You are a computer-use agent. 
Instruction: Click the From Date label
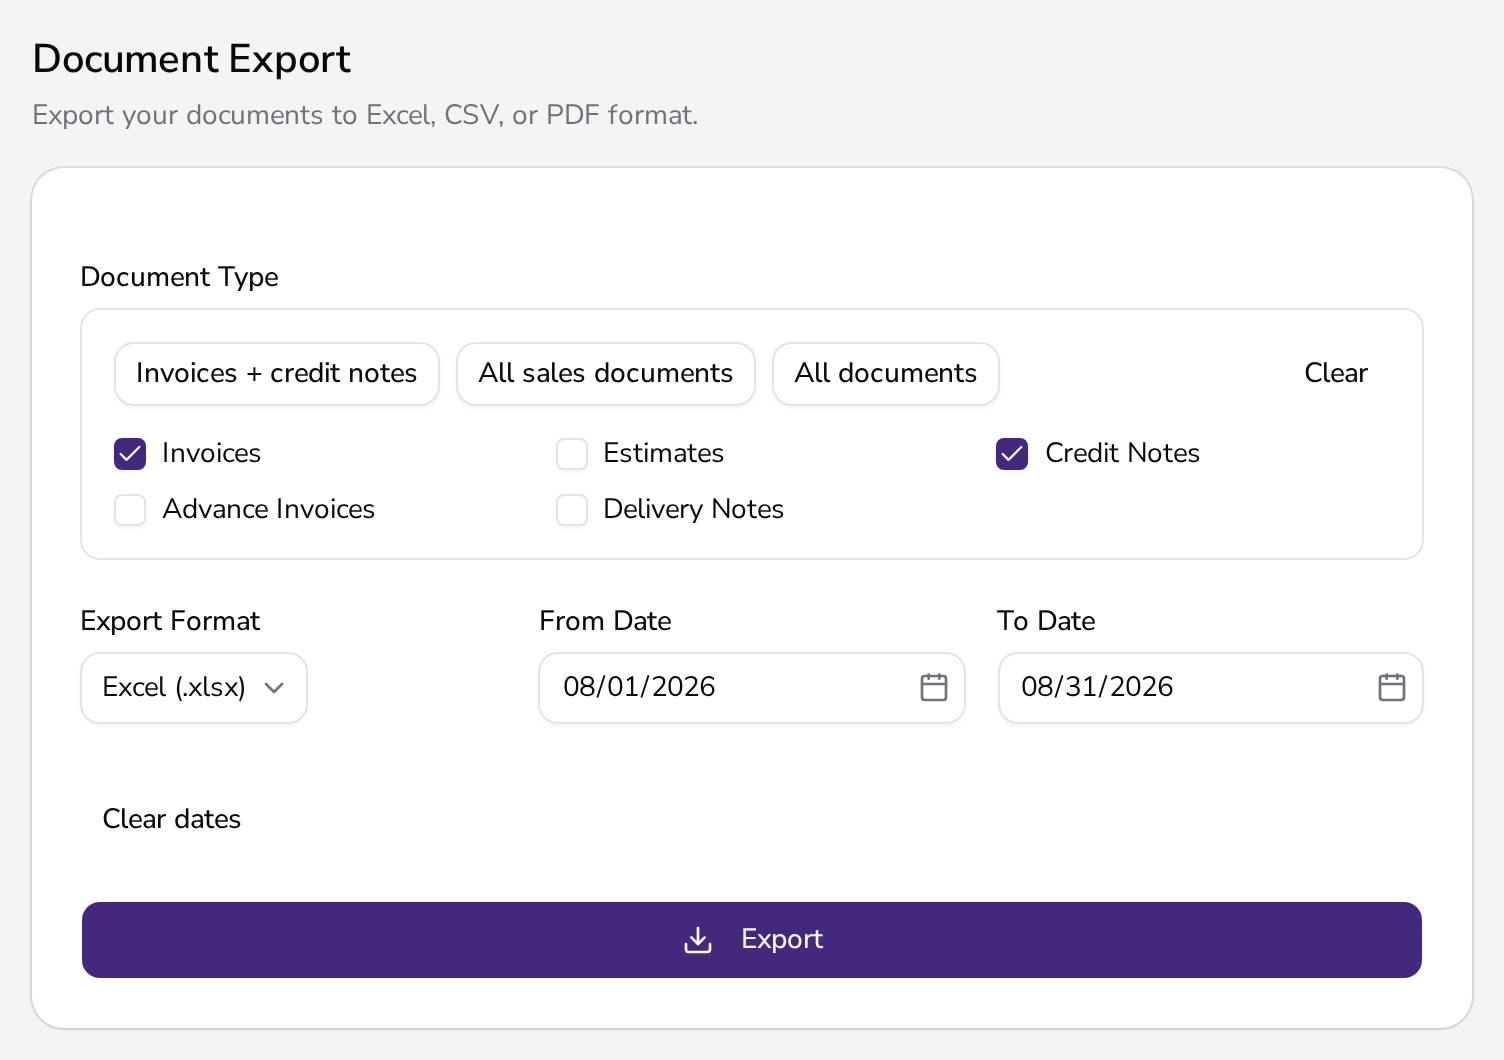pos(605,621)
